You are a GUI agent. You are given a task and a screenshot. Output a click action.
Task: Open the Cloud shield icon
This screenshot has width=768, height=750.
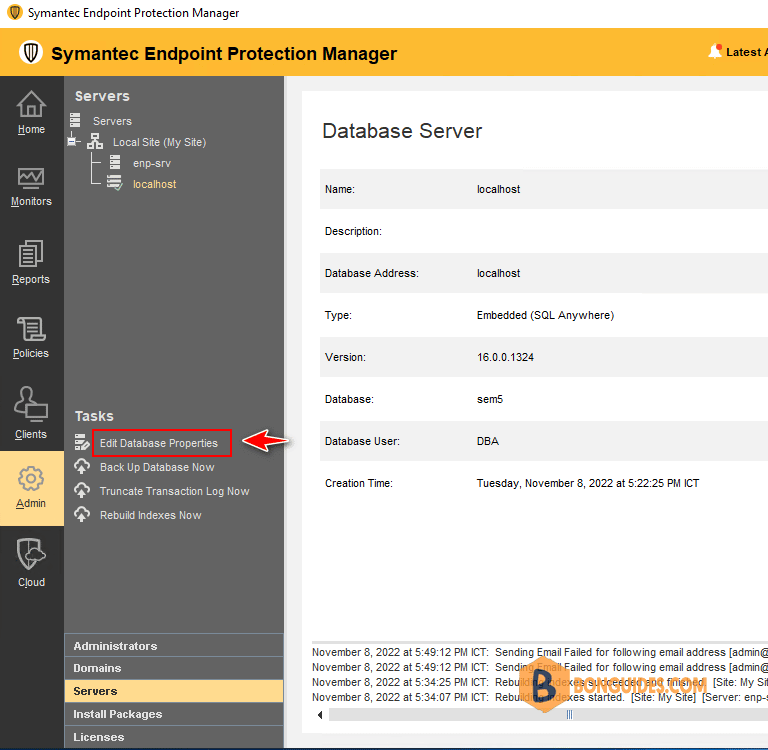coord(31,554)
